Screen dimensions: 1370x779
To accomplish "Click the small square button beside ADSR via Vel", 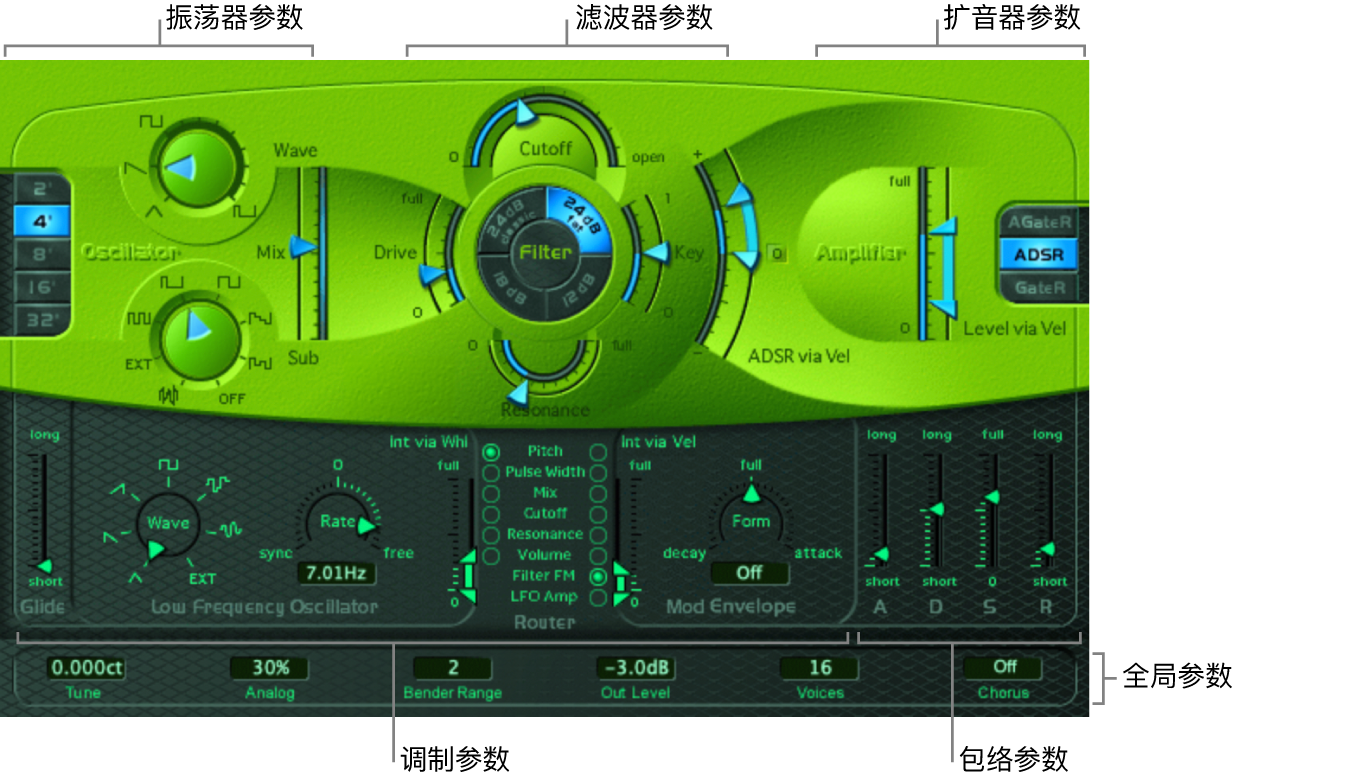I will pyautogui.click(x=777, y=254).
